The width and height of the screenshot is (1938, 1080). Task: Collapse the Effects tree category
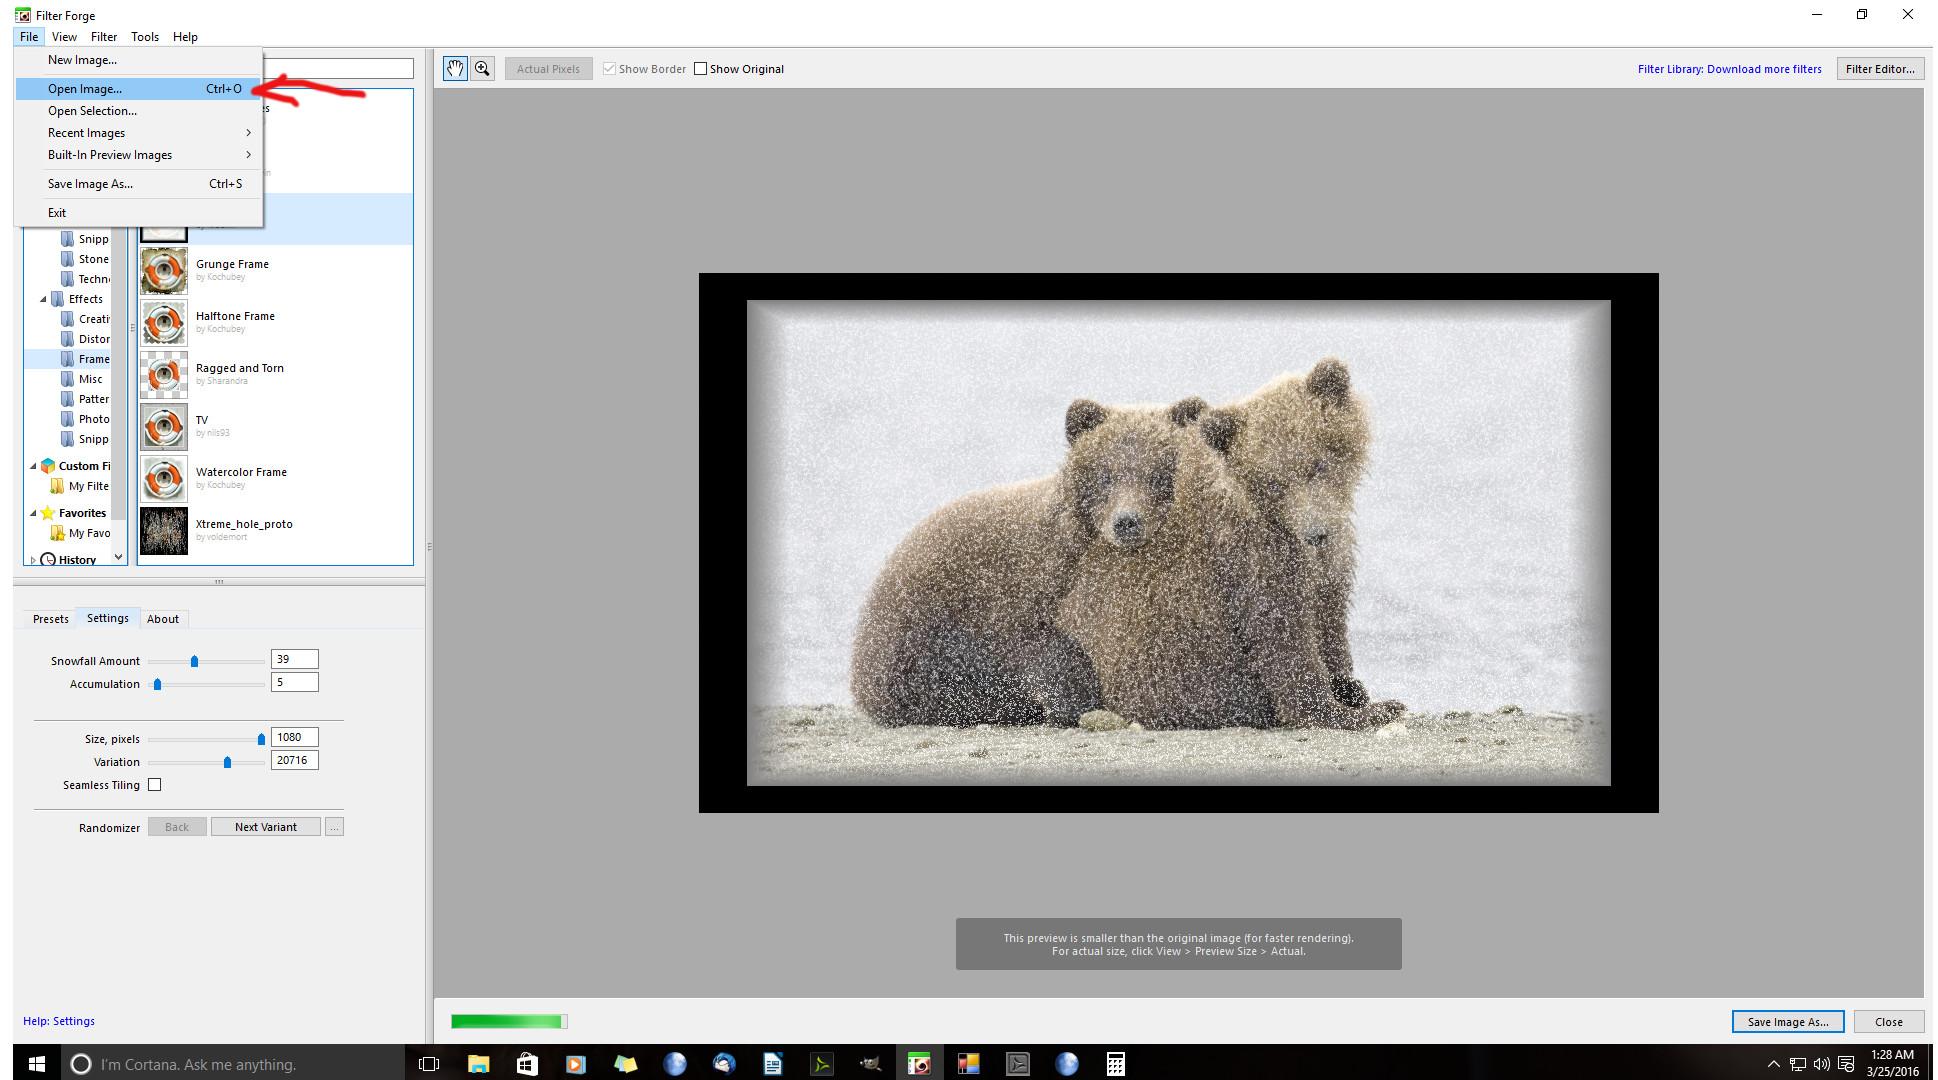(x=43, y=299)
